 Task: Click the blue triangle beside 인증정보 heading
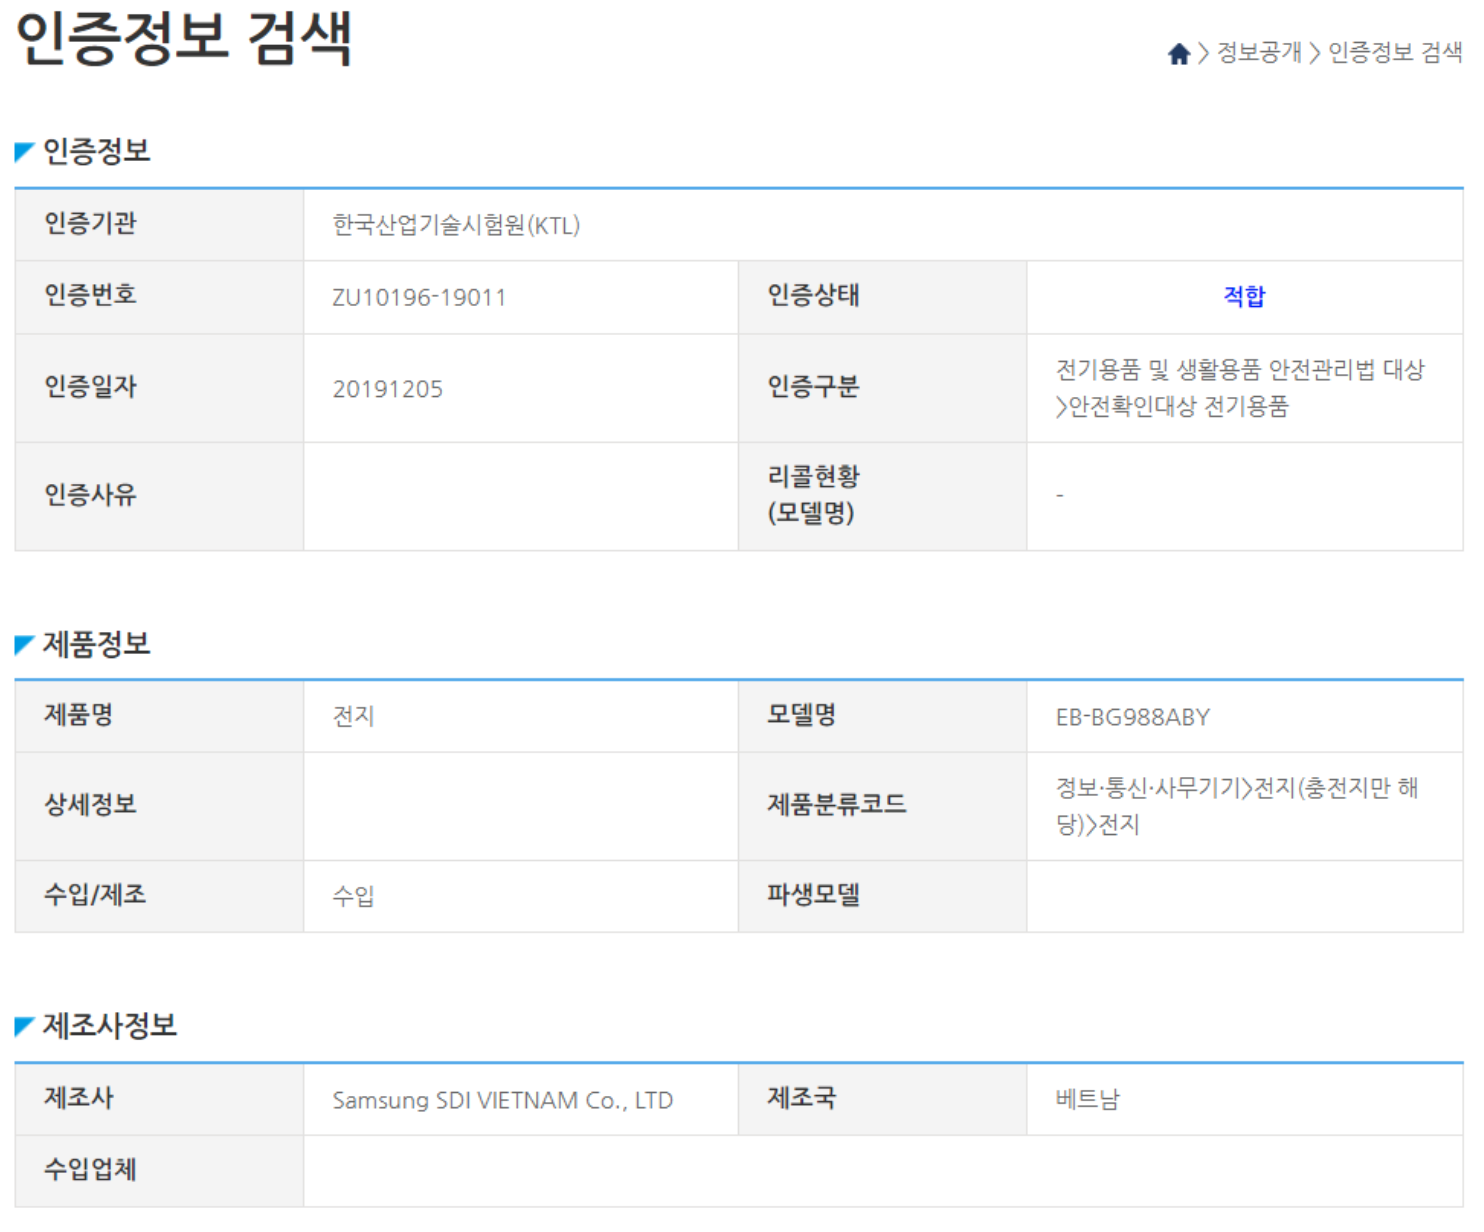point(24,152)
